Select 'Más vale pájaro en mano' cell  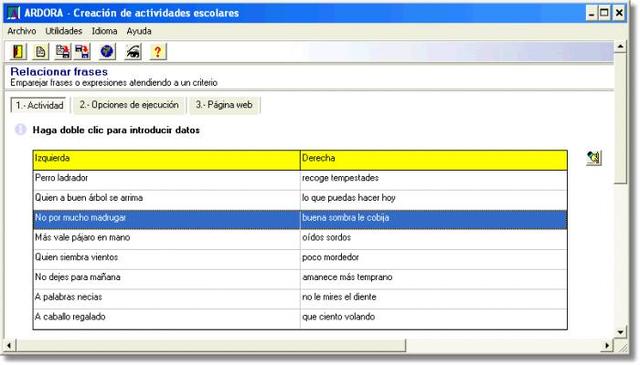click(x=167, y=240)
